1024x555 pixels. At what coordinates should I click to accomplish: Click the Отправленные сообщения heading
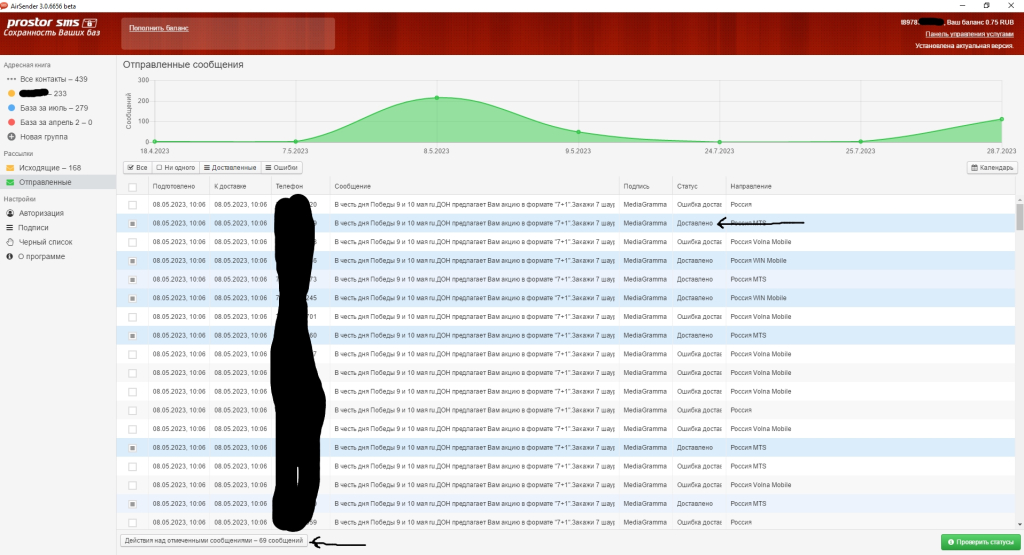183,65
